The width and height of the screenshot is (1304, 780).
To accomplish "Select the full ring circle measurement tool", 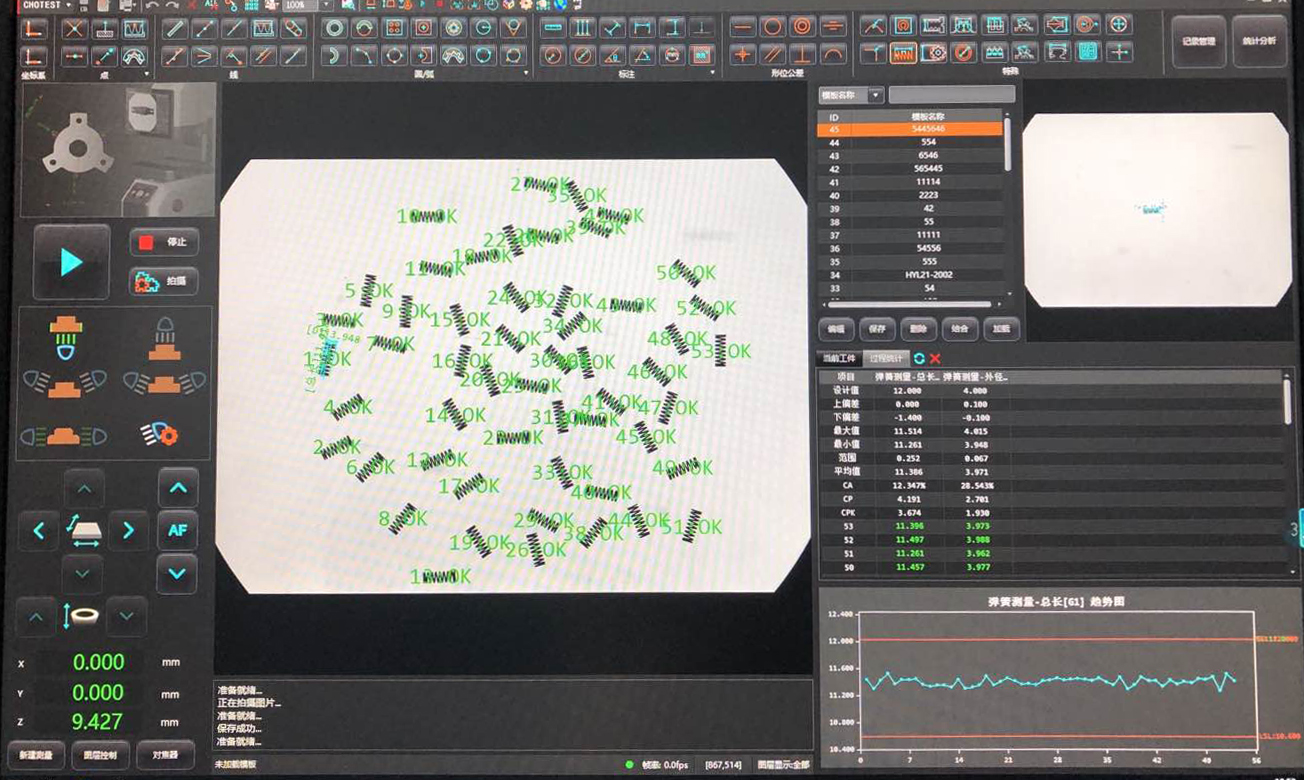I will (x=334, y=28).
